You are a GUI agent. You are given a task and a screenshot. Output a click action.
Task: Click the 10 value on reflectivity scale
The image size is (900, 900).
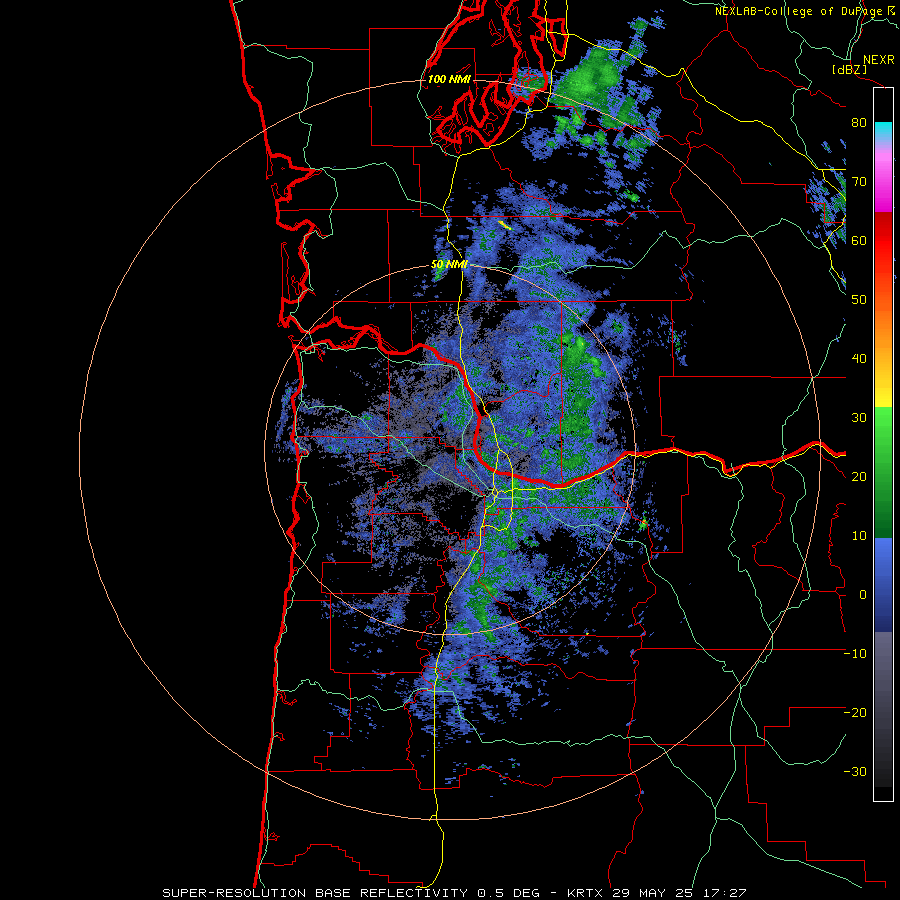tap(859, 536)
